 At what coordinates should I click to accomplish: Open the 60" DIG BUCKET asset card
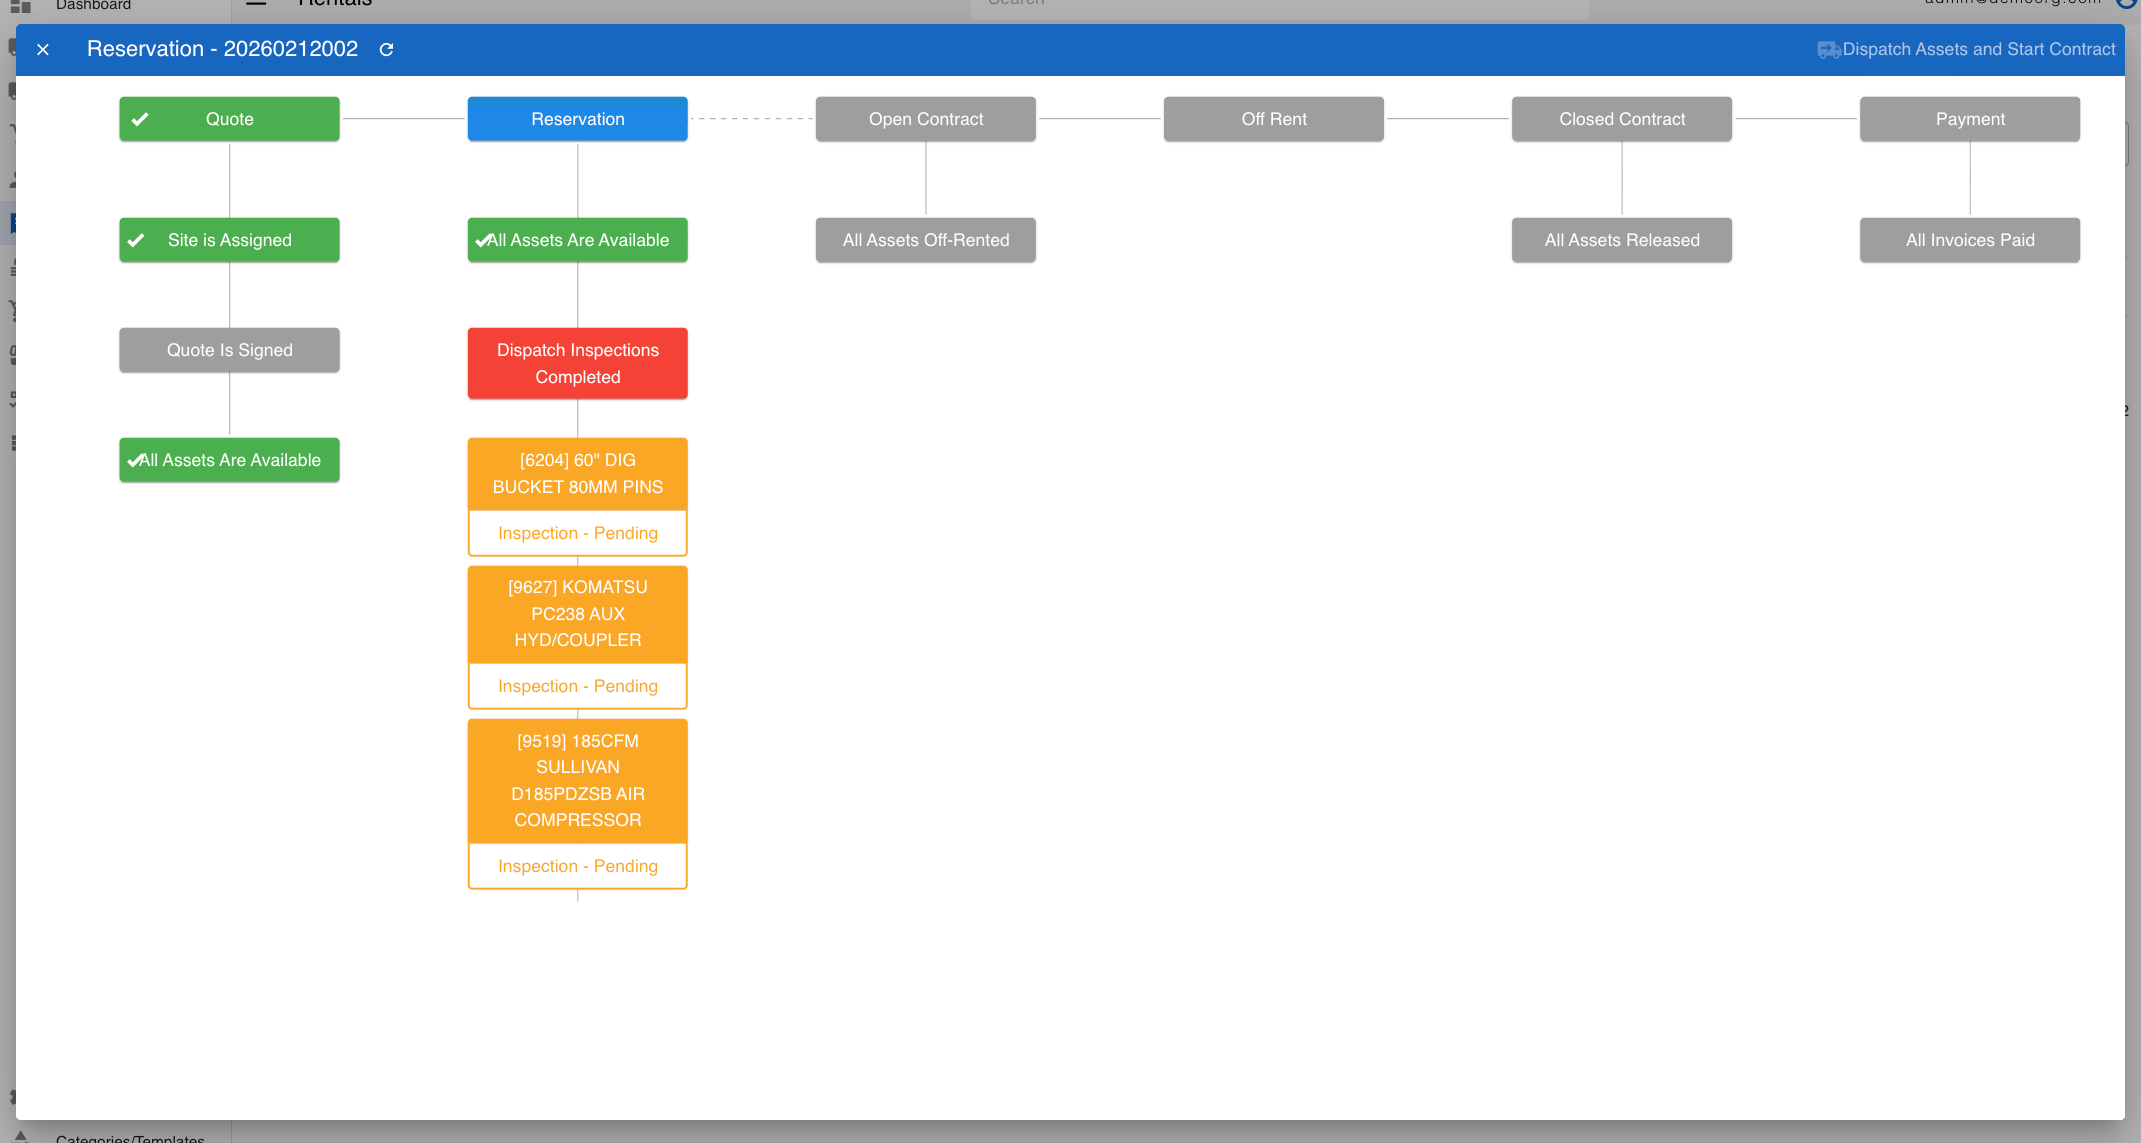tap(577, 474)
